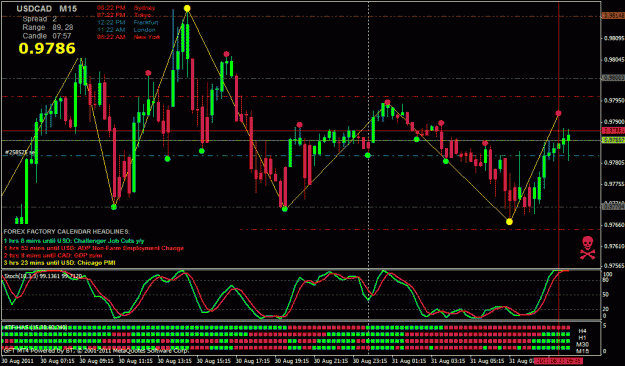Viewport: 625px width, 366px height.
Task: Click the red dot on the vertical red line
Action: point(558,114)
